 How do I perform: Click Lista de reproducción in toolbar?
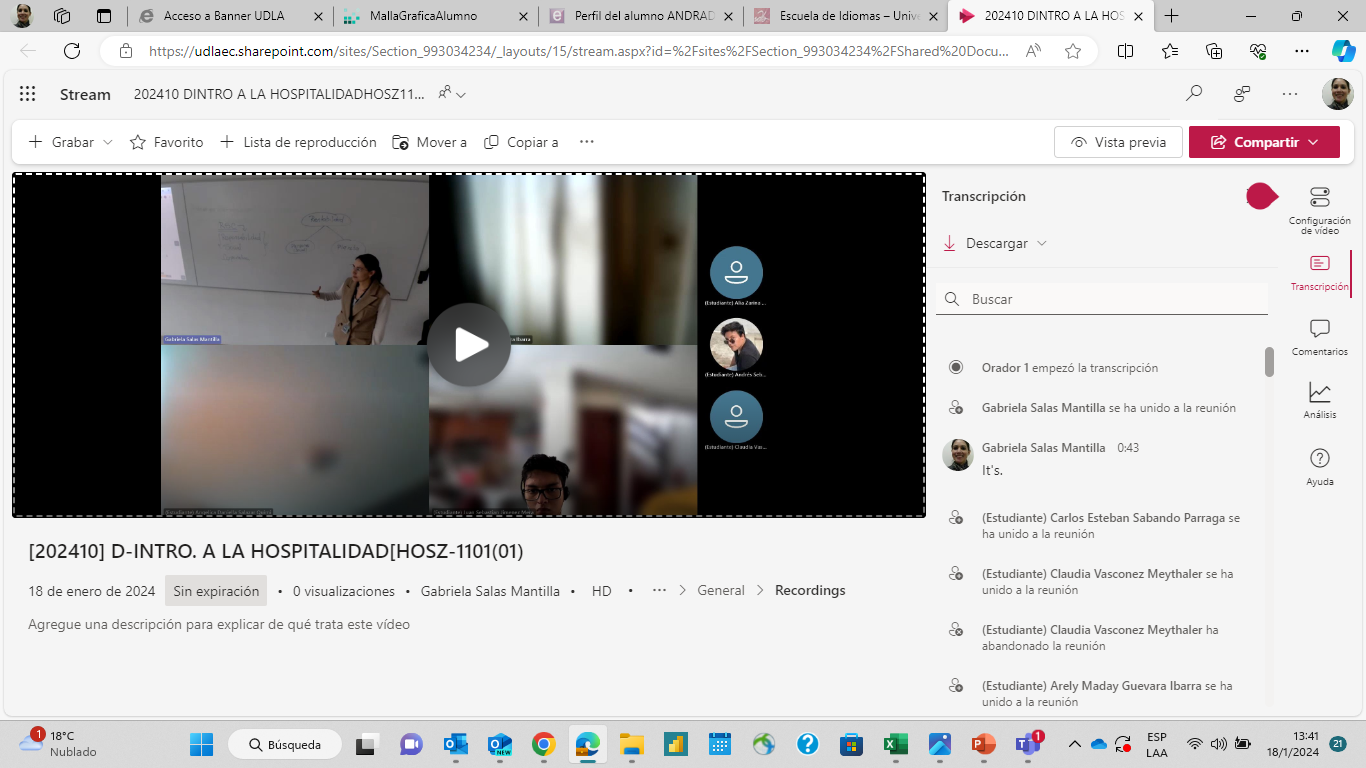click(298, 143)
